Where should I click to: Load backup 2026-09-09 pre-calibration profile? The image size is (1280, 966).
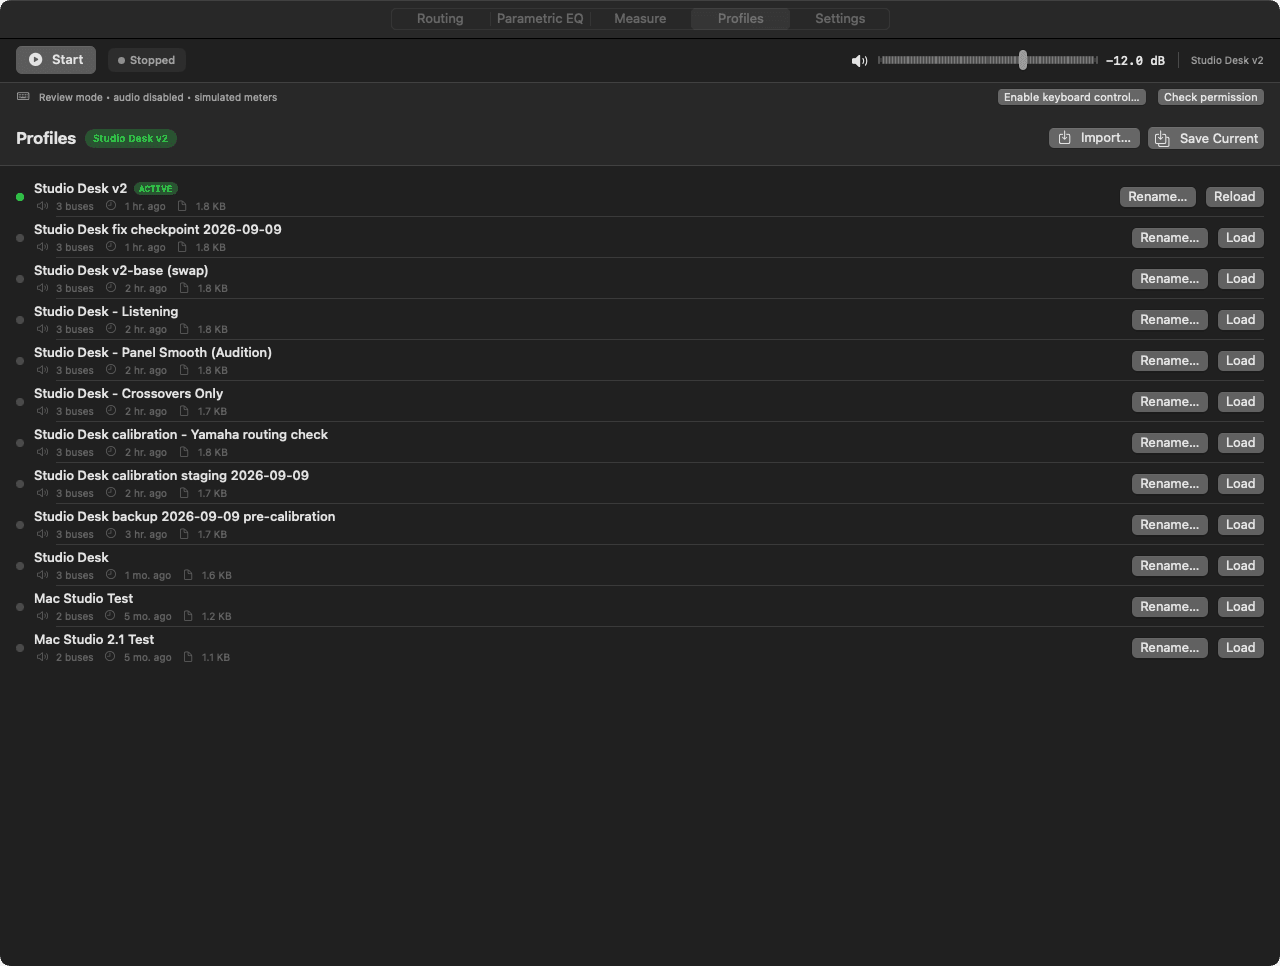pos(1240,525)
